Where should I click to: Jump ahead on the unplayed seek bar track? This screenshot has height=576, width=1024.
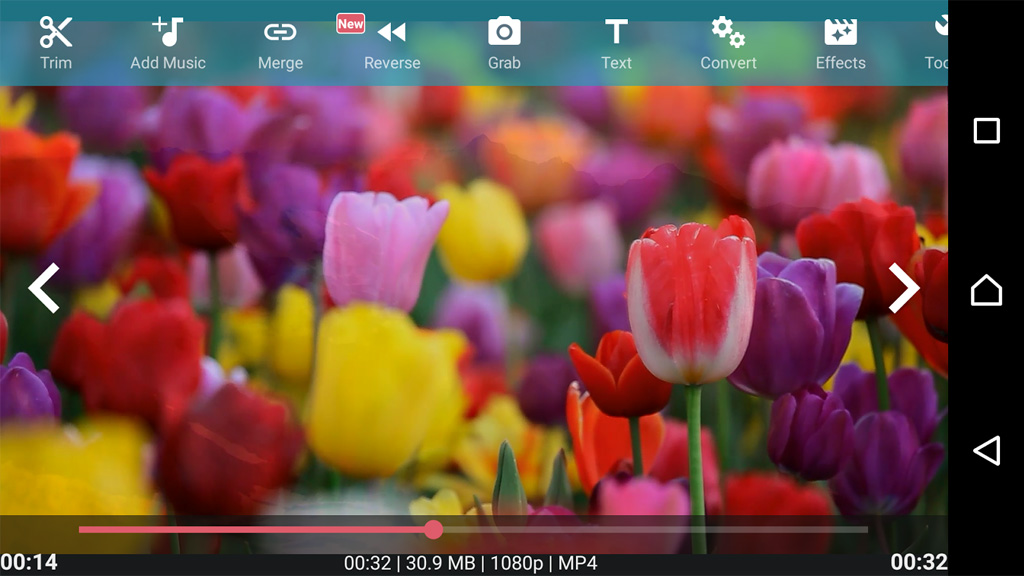tap(656, 530)
